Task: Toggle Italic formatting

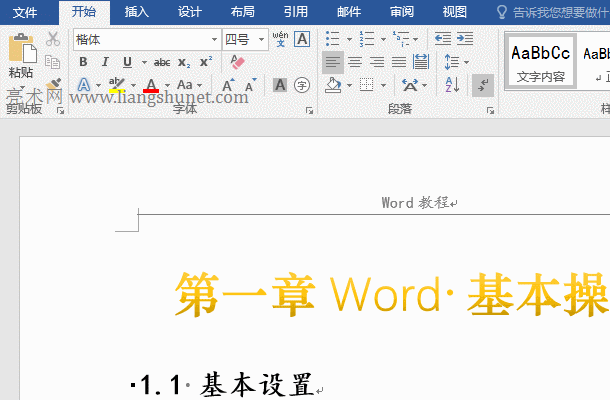Action: 105,62
